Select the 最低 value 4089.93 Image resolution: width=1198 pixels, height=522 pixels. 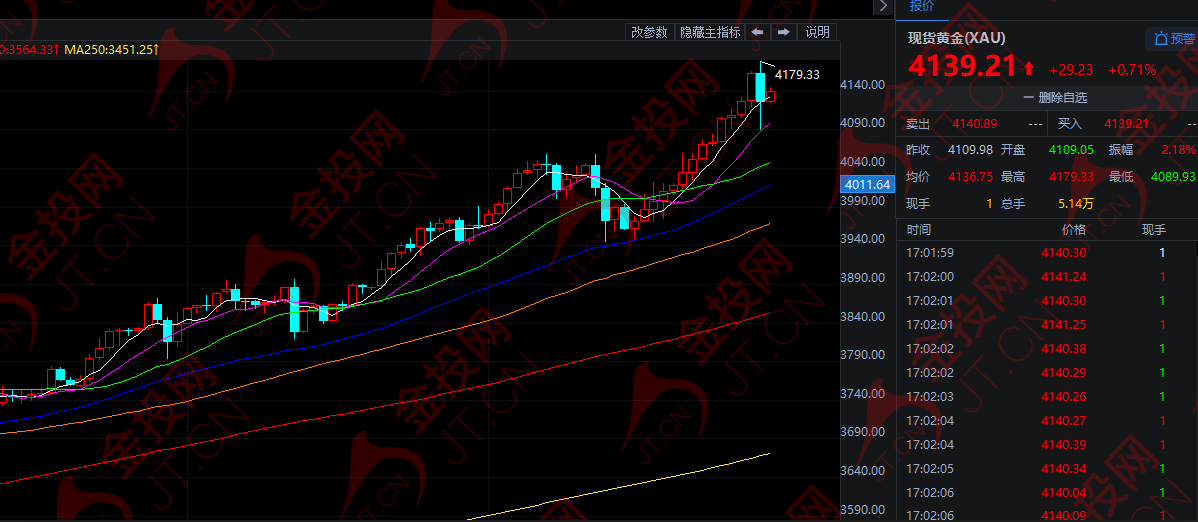[1173, 177]
